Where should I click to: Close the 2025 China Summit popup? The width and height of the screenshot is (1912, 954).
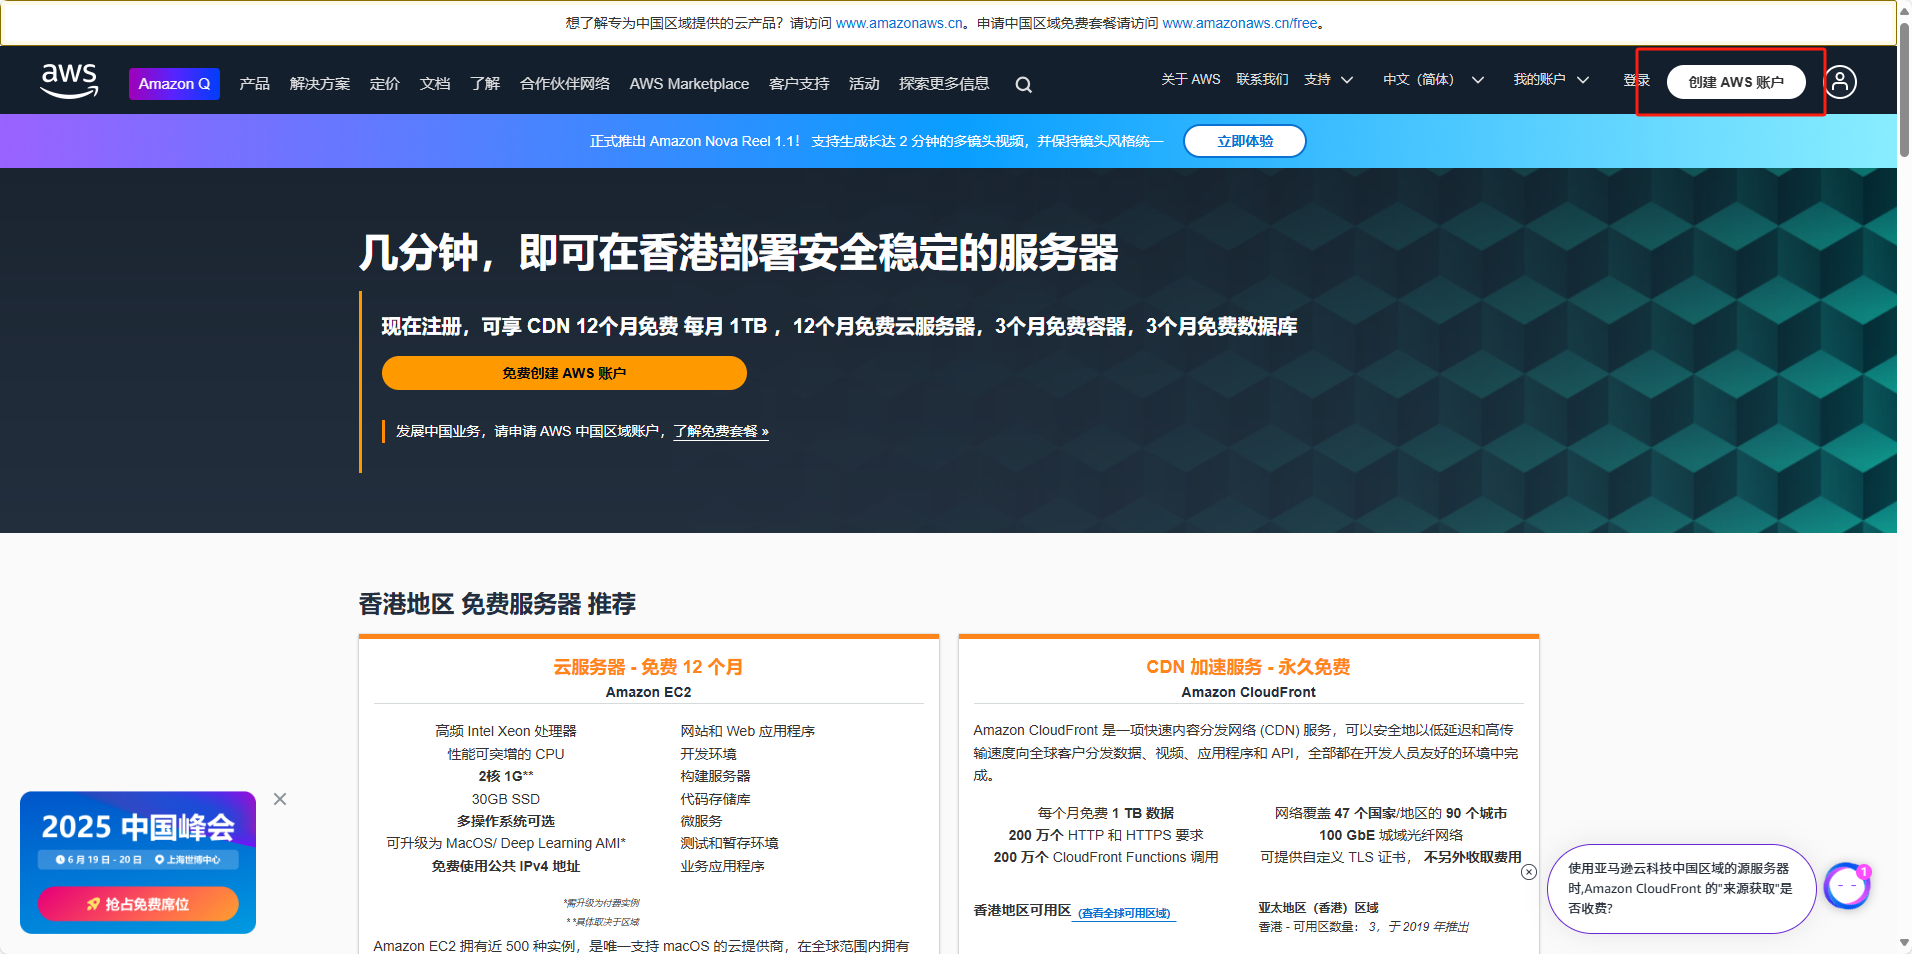[x=280, y=799]
